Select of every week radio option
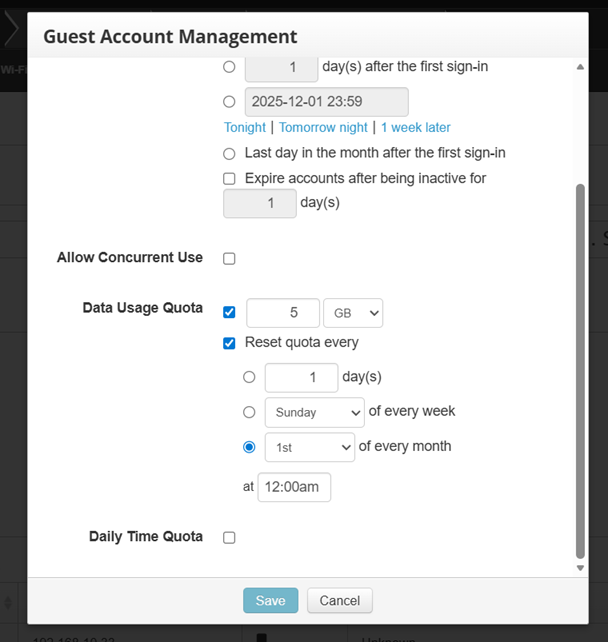This screenshot has height=642, width=608. [249, 412]
